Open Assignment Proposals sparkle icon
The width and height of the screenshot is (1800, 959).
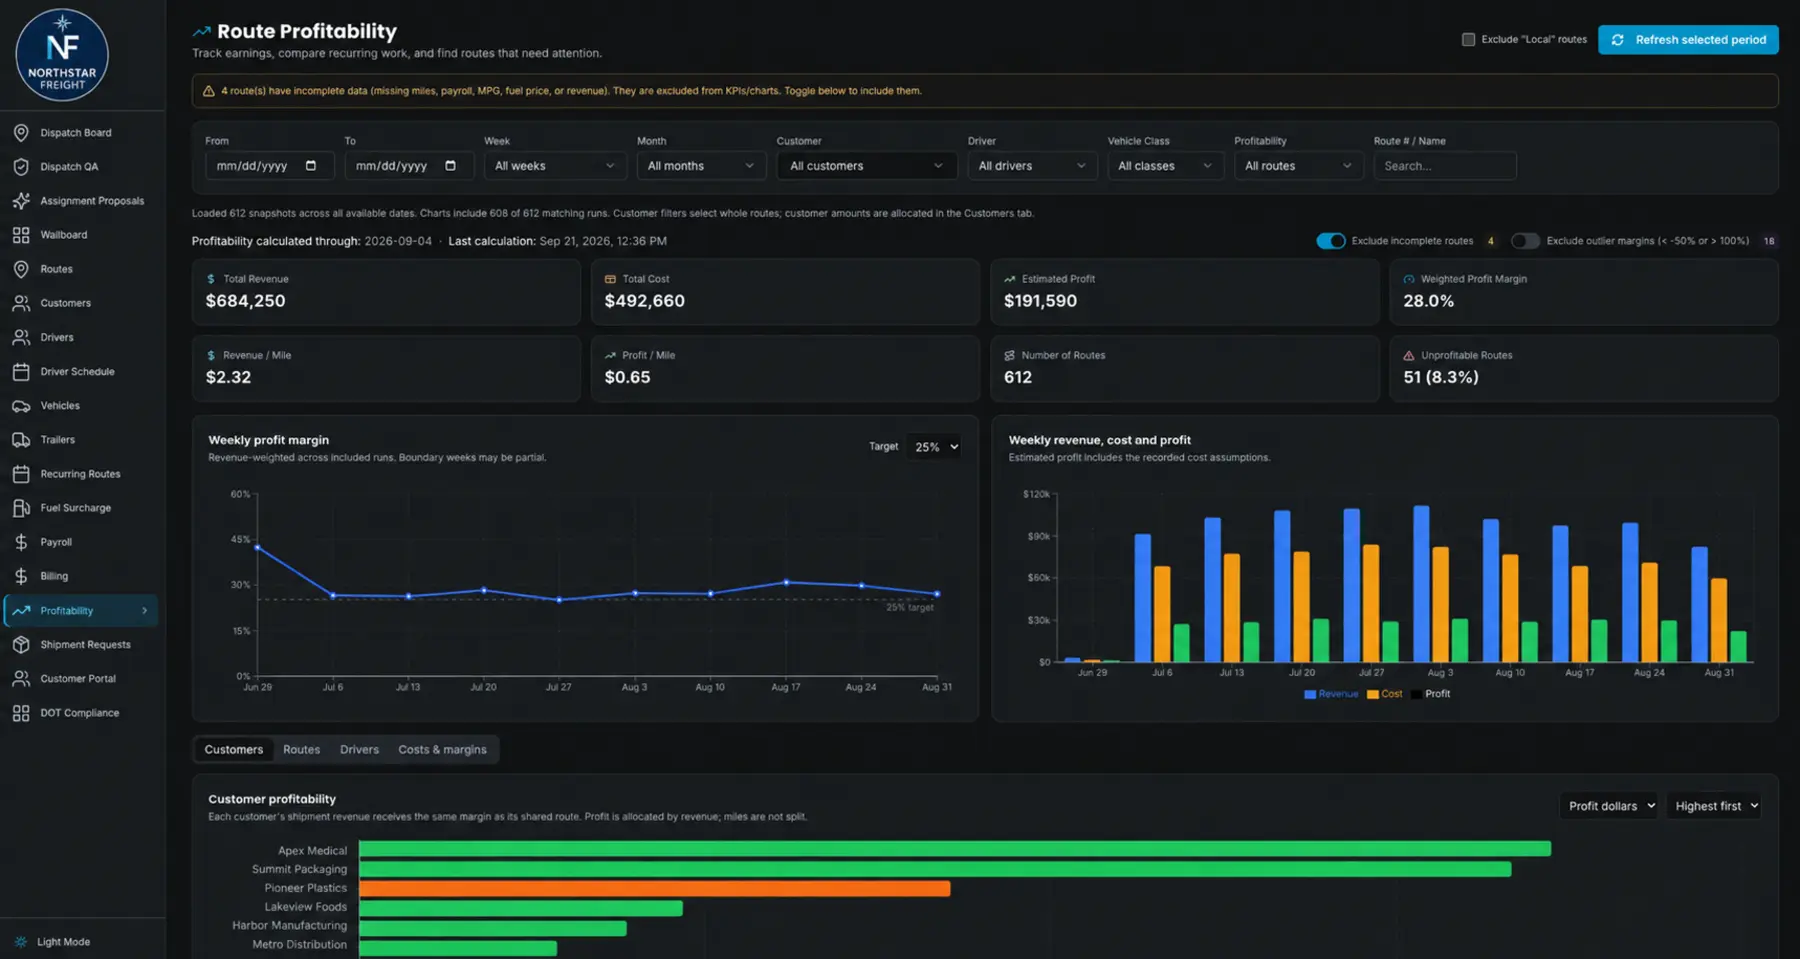click(x=21, y=200)
